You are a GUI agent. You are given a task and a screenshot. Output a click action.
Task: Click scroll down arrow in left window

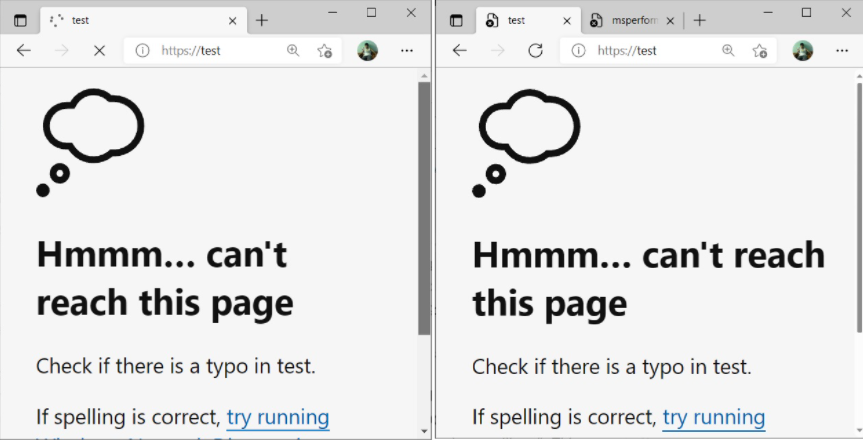[424, 431]
